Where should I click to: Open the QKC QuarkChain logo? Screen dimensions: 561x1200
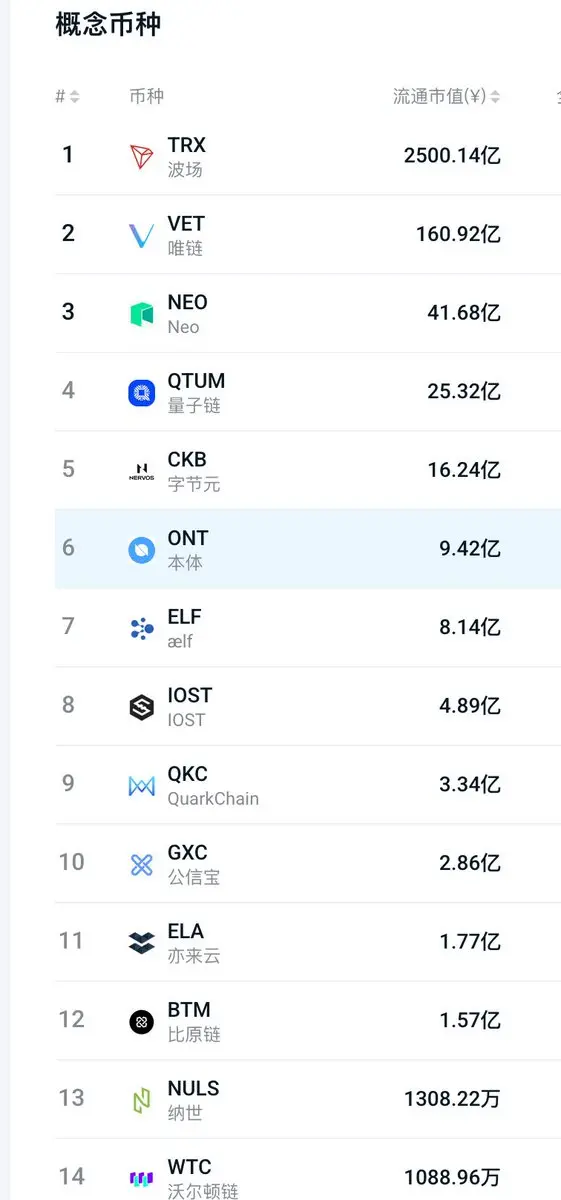tap(142, 786)
